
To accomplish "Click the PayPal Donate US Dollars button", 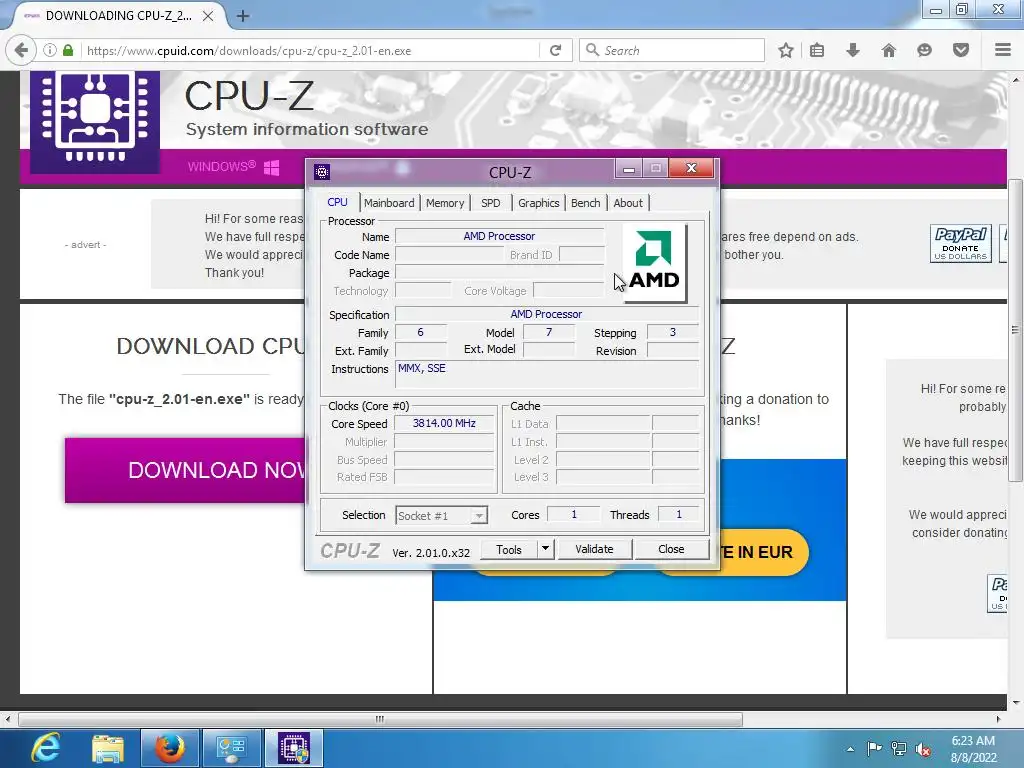I will [x=961, y=244].
